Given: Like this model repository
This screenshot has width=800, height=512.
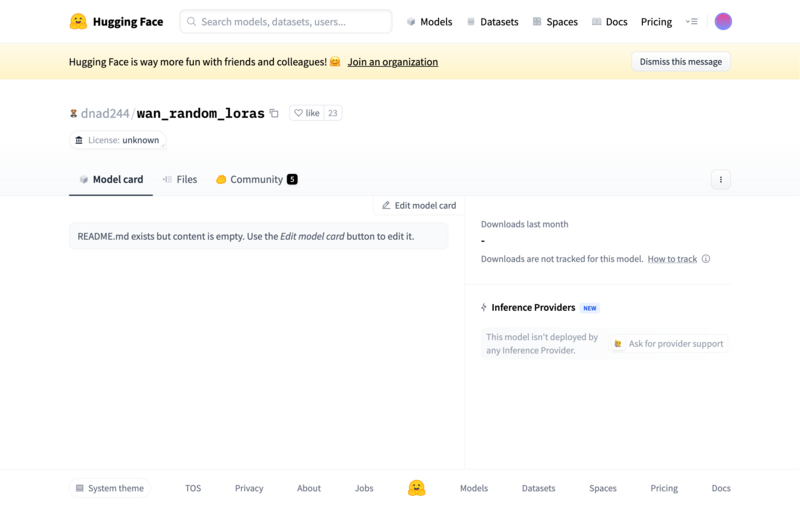Looking at the screenshot, I should click(x=307, y=113).
